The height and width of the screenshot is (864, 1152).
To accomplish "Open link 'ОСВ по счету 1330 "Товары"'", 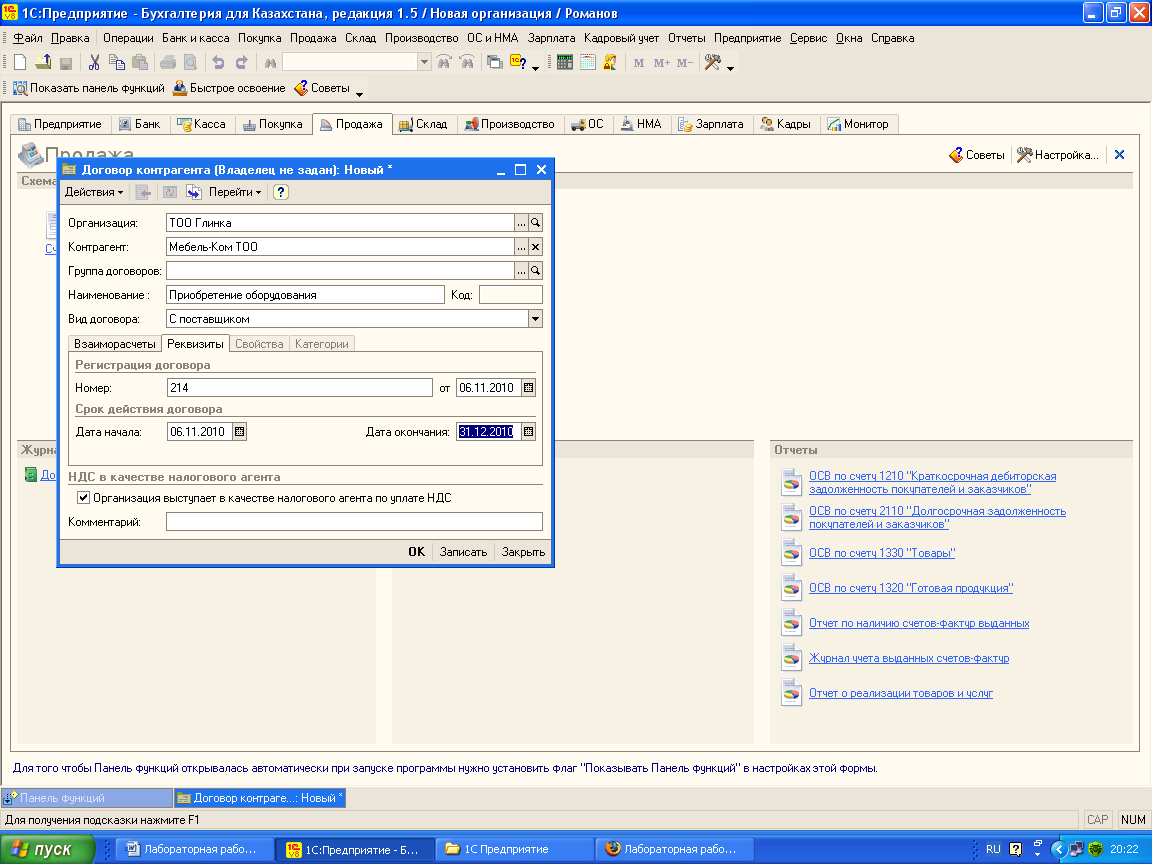I will 882,553.
